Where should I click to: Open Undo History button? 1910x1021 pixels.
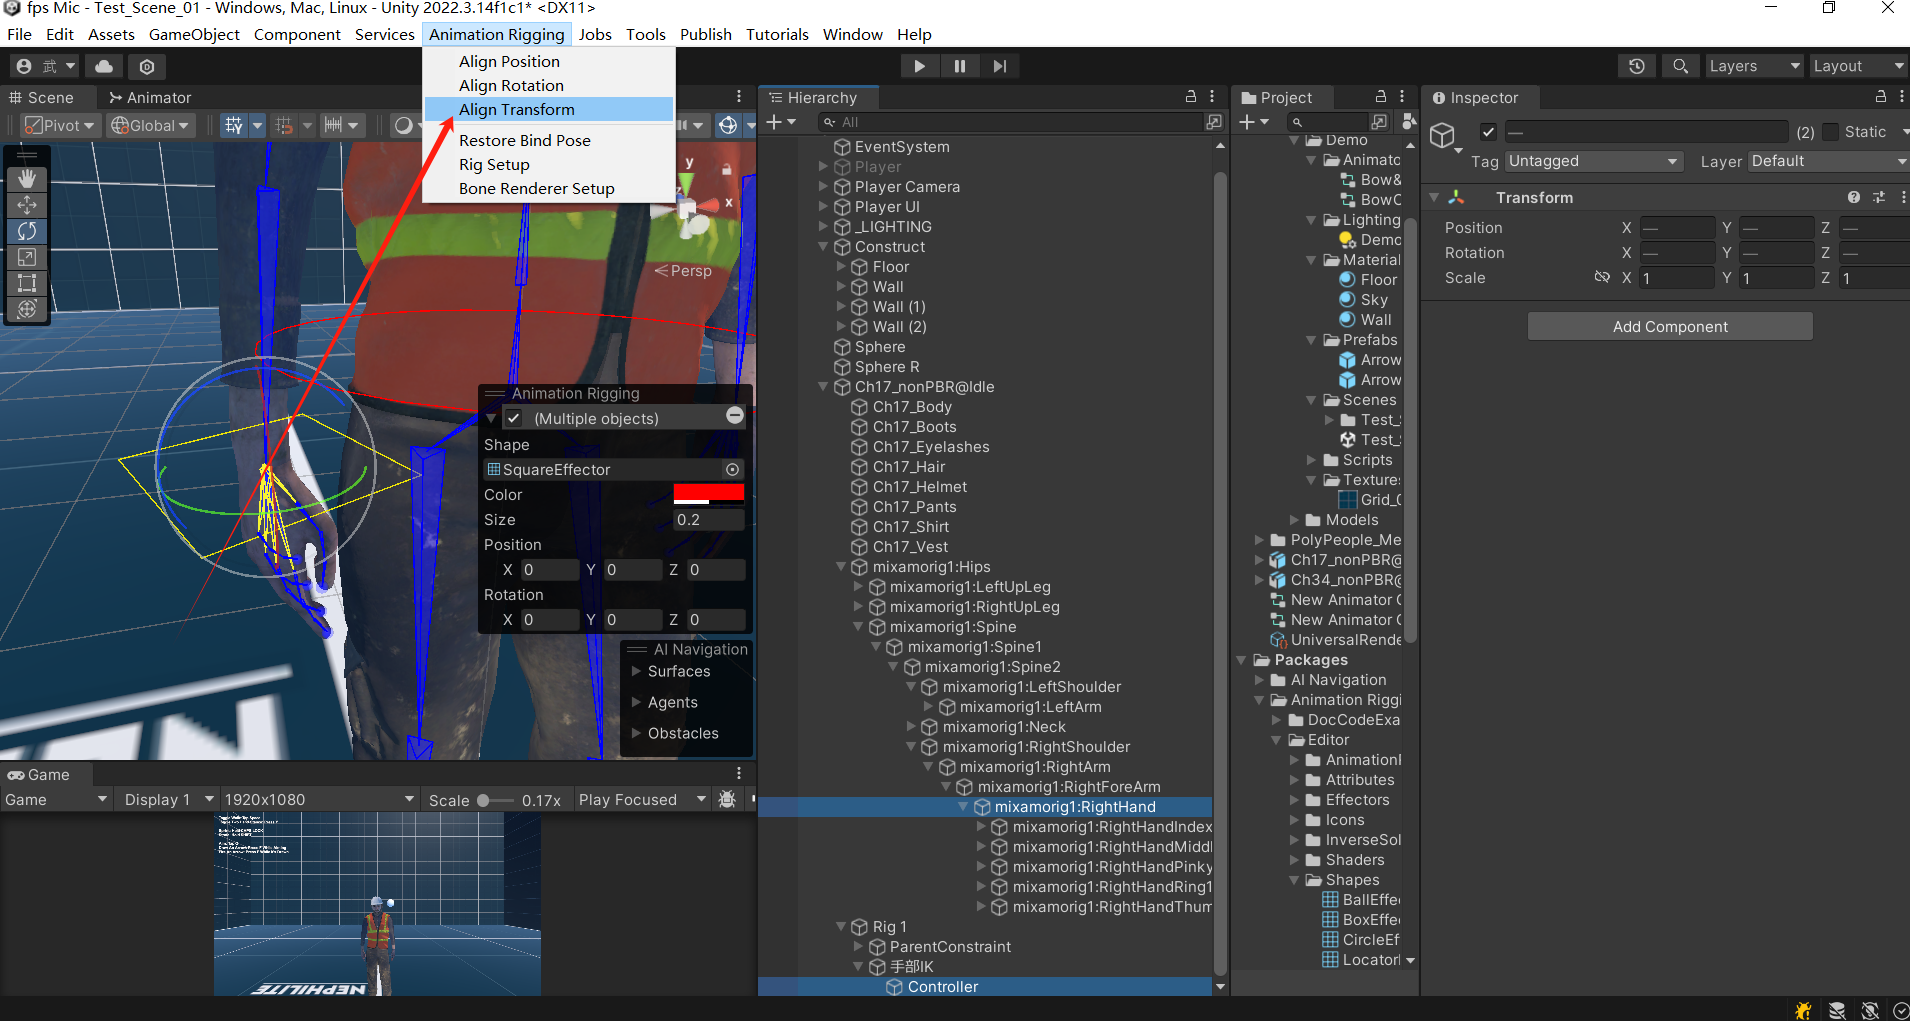pos(1637,66)
